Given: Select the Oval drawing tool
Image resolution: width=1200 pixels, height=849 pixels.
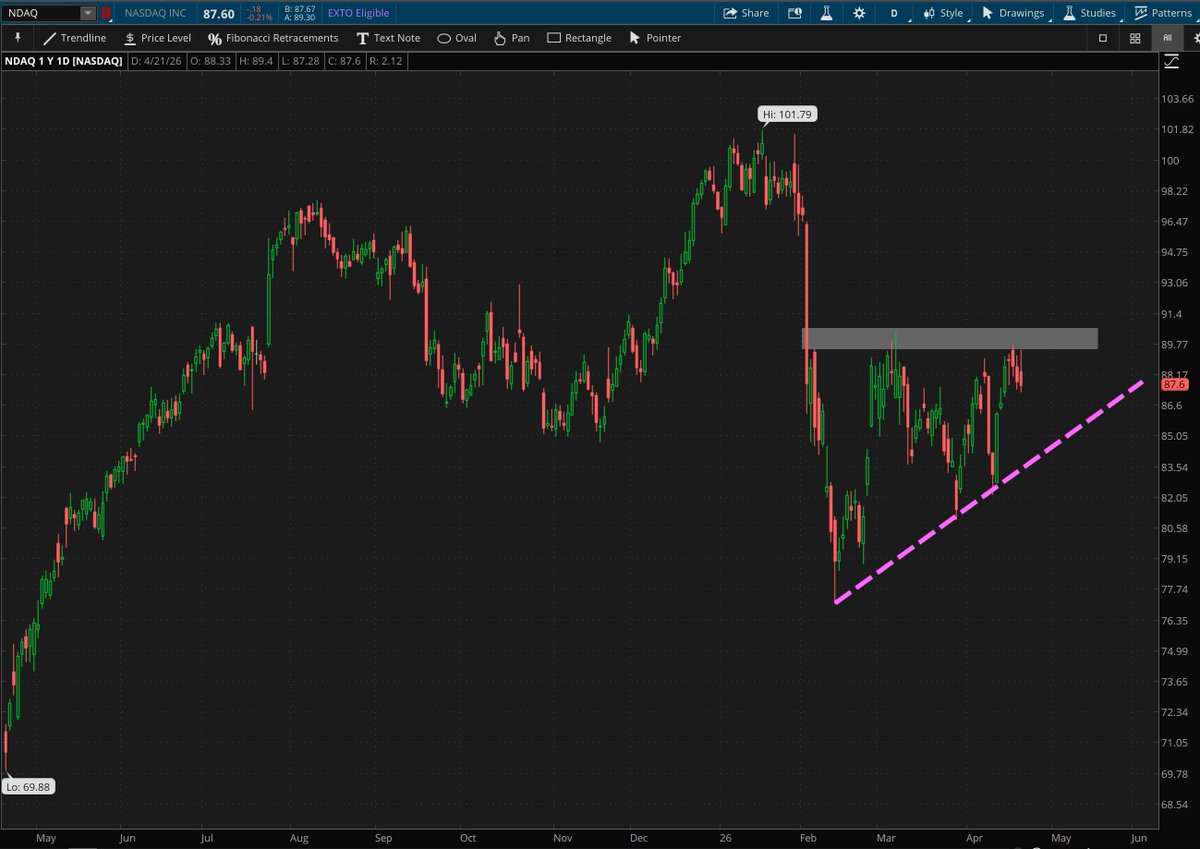Looking at the screenshot, I should click(x=457, y=38).
